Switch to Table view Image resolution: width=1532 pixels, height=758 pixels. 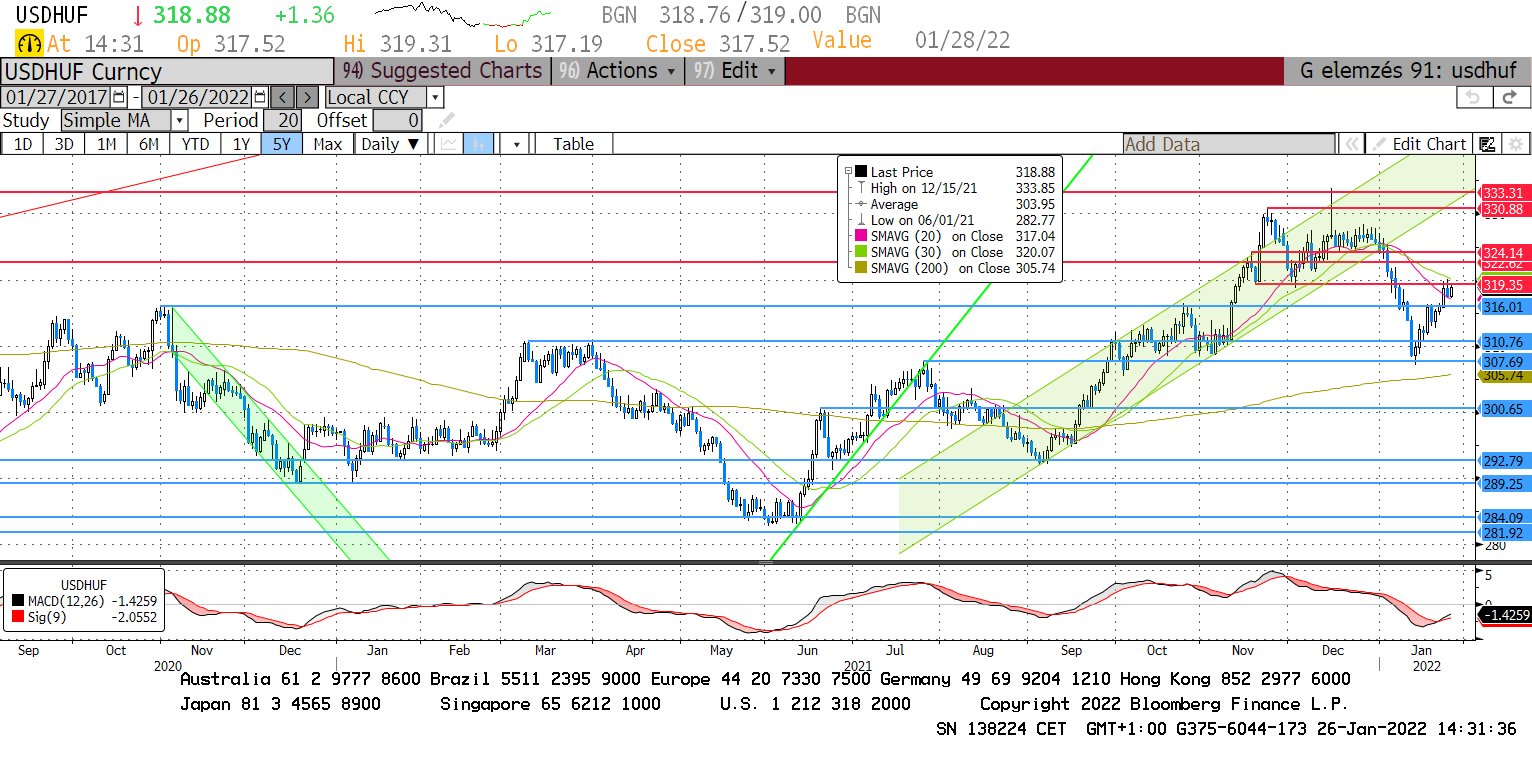pyautogui.click(x=573, y=144)
